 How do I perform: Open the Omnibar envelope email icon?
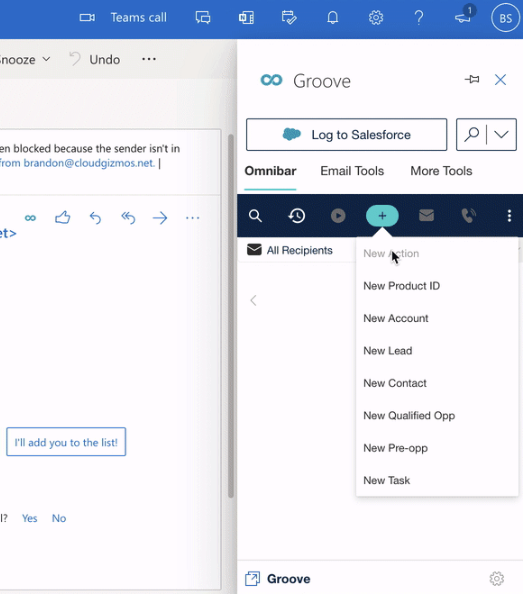(x=426, y=215)
